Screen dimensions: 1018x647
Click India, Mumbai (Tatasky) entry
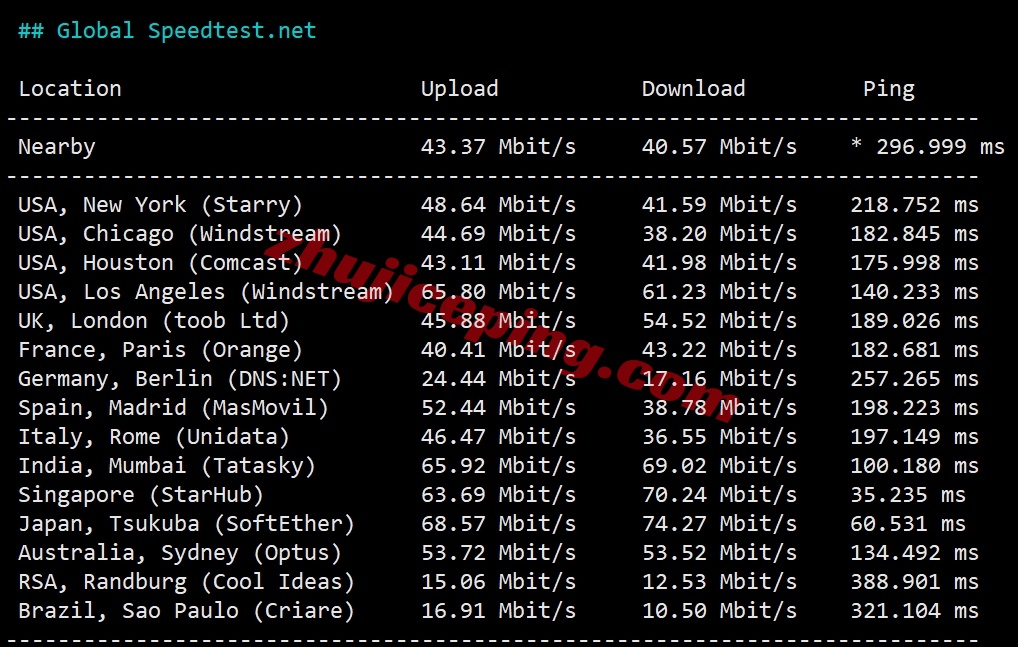point(167,466)
